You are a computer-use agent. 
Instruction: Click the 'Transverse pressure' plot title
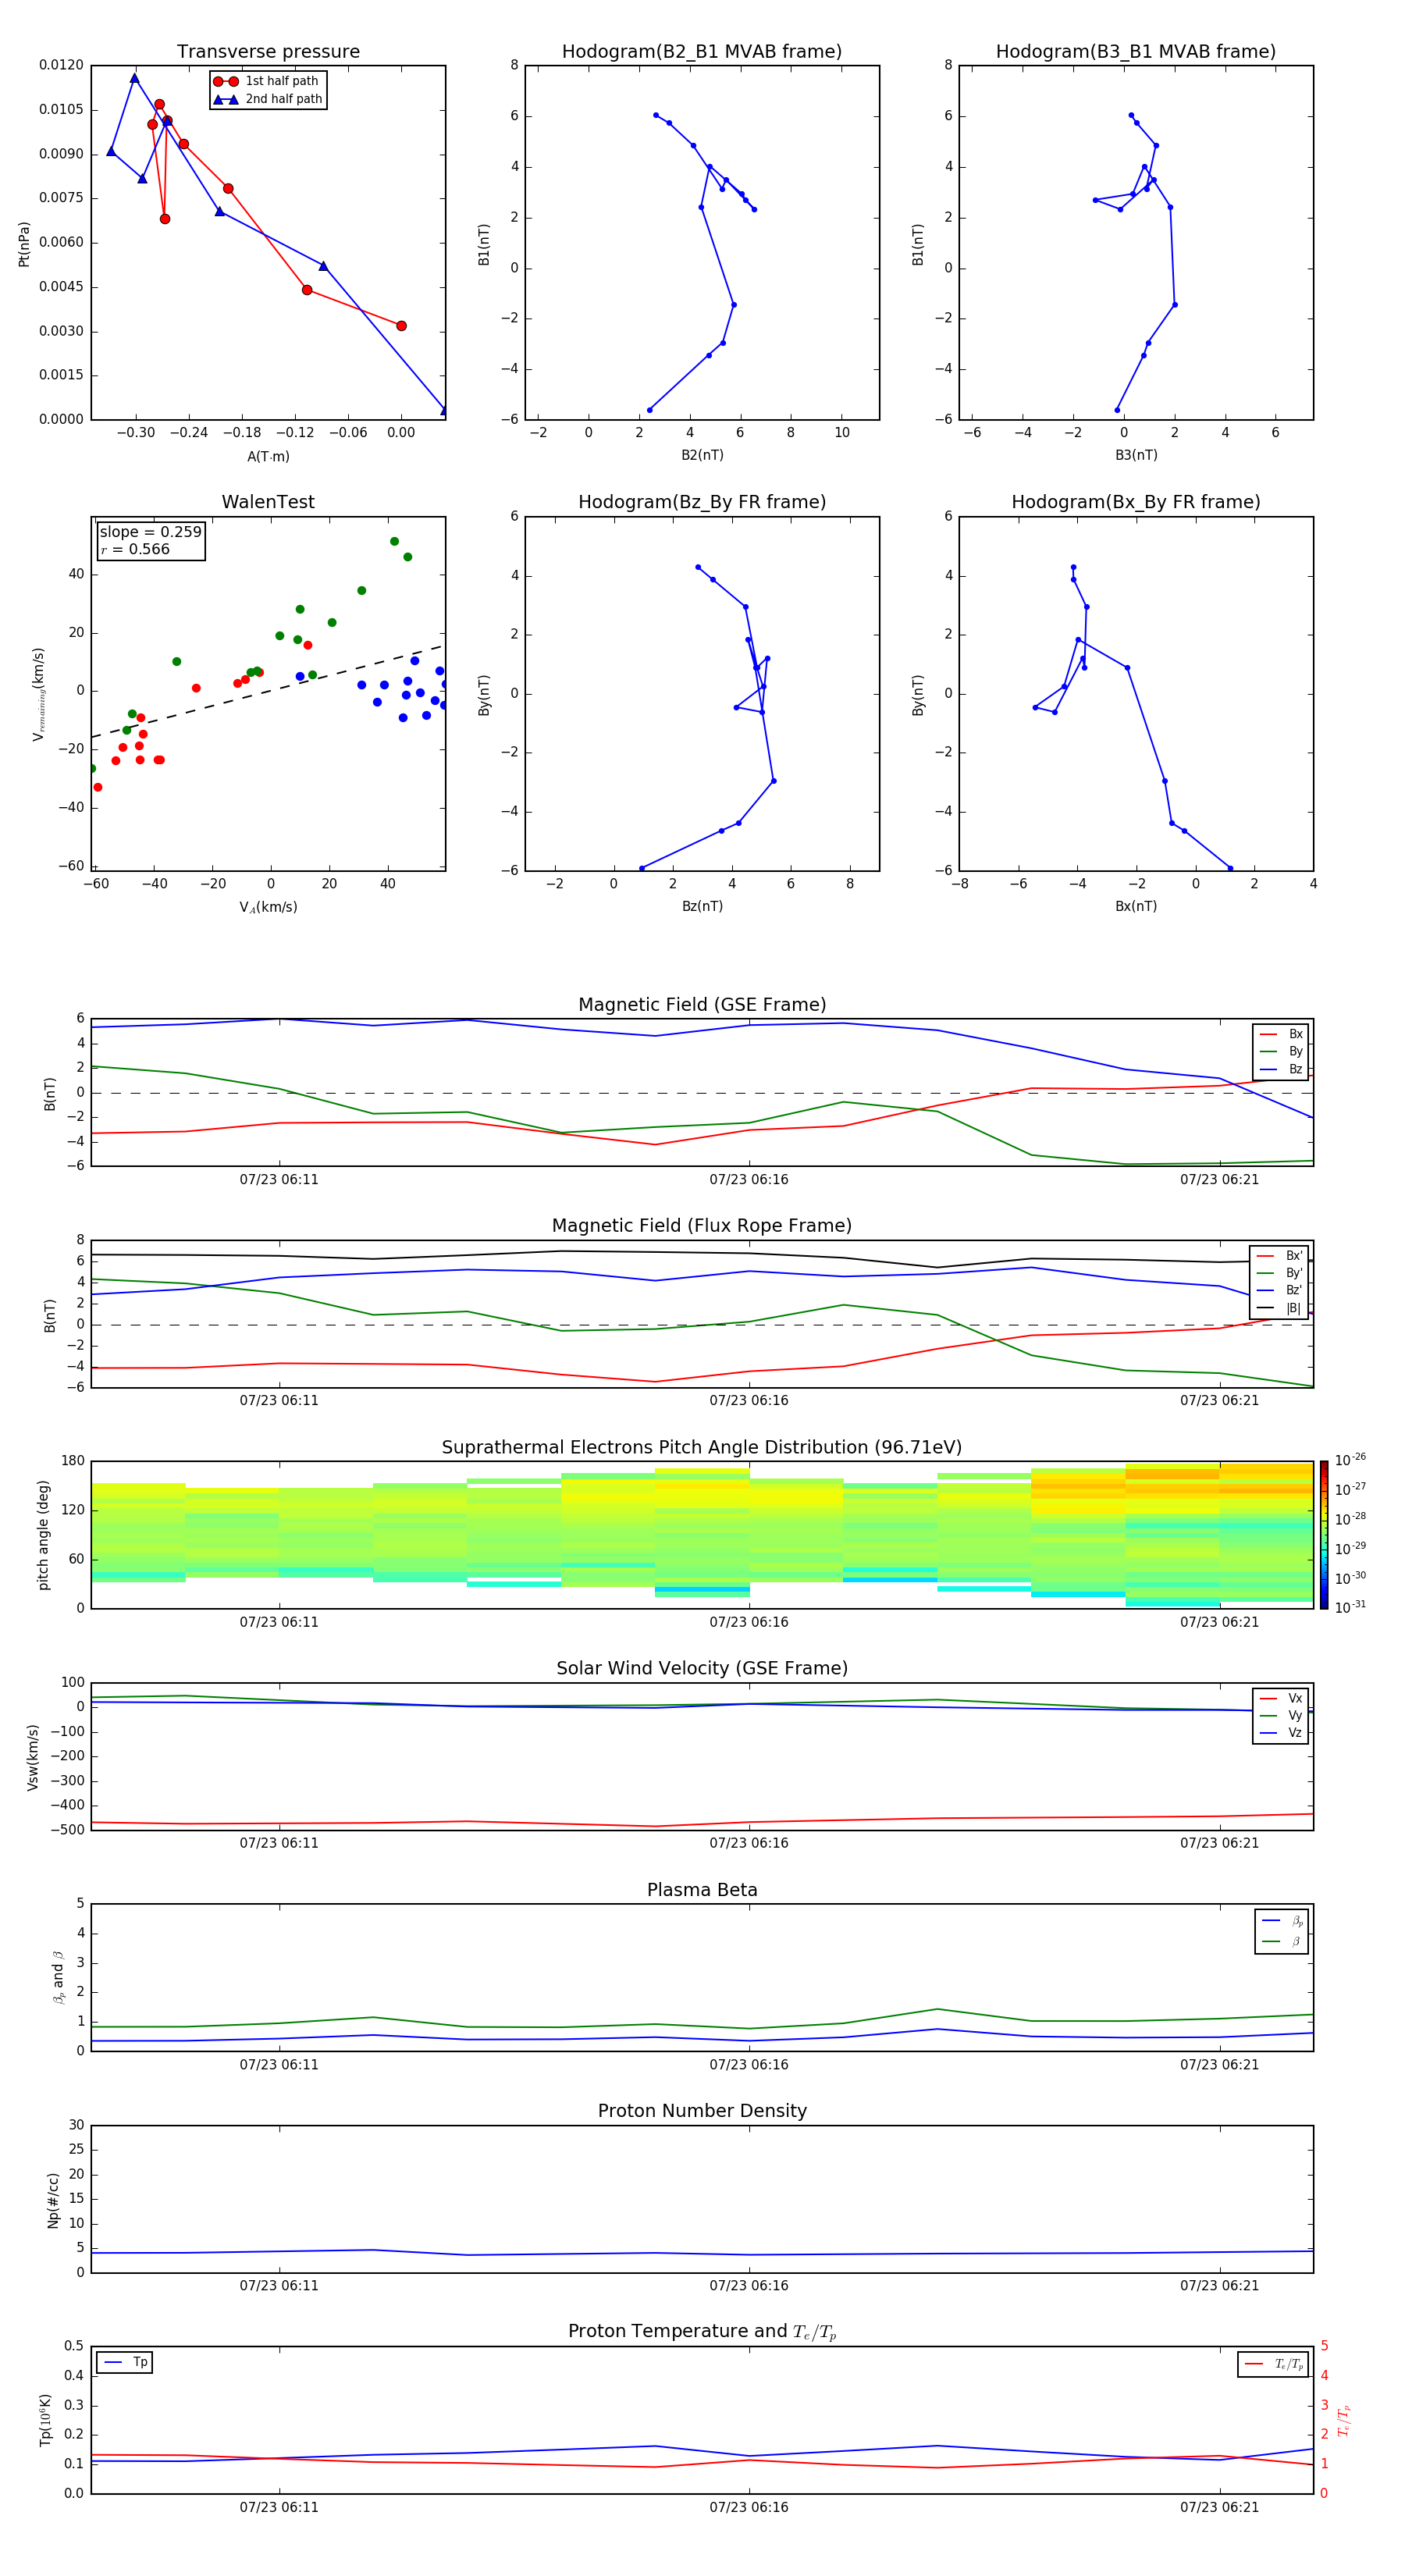point(268,52)
